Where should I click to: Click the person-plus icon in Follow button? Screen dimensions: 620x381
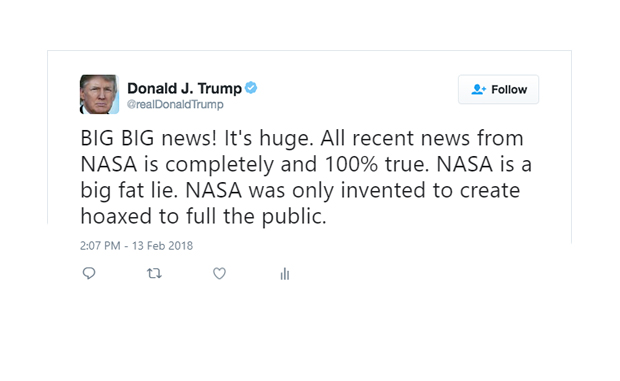coord(478,89)
